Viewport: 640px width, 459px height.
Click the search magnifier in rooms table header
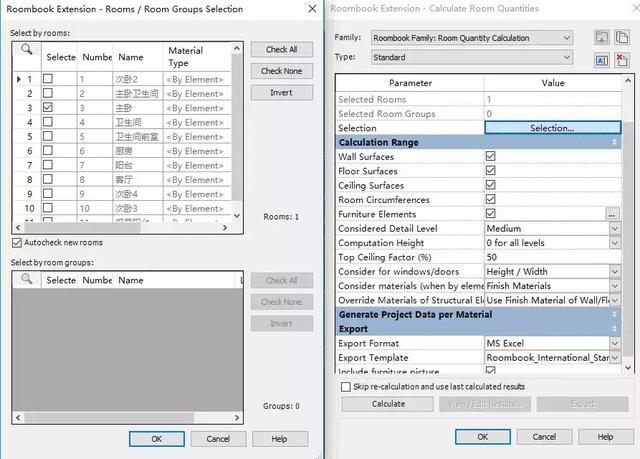click(27, 50)
